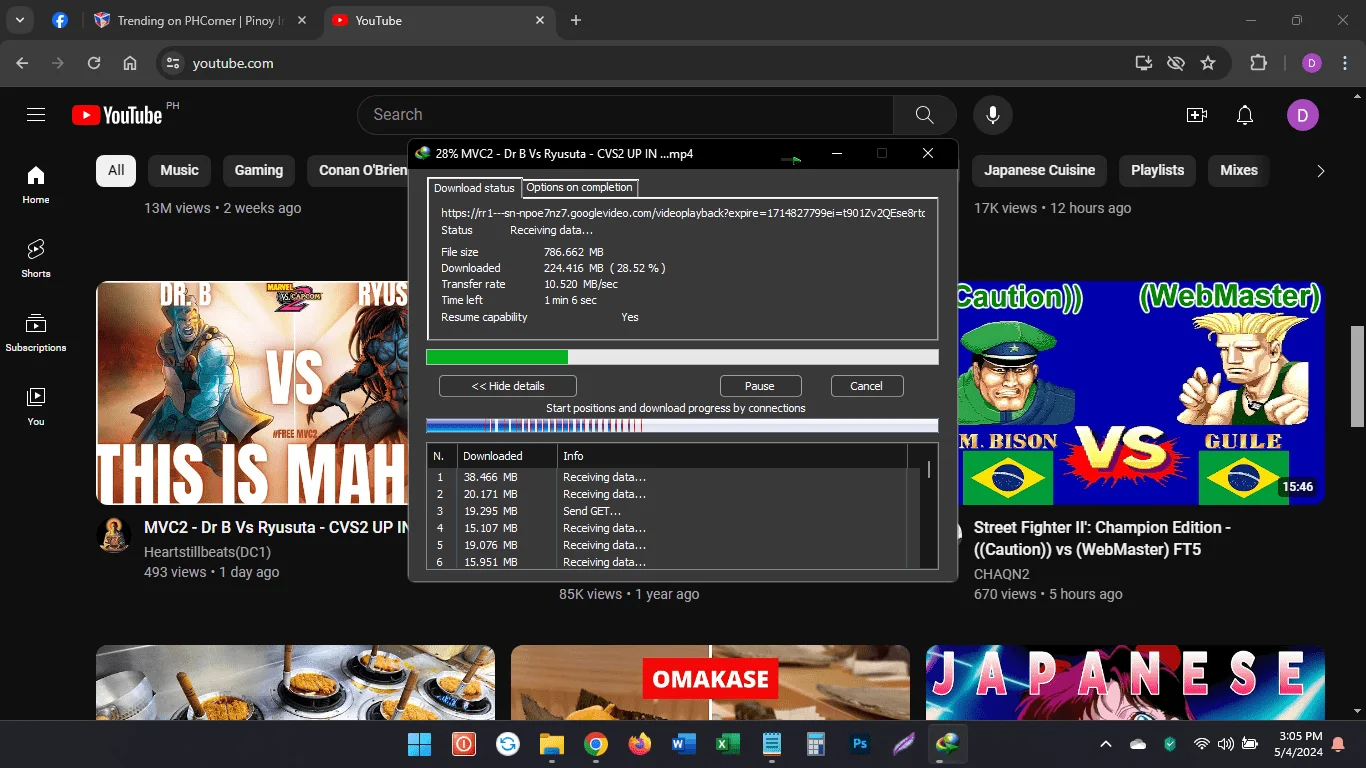The width and height of the screenshot is (1366, 768).
Task: Filter YouTube by the Gaming chip
Action: click(x=259, y=170)
